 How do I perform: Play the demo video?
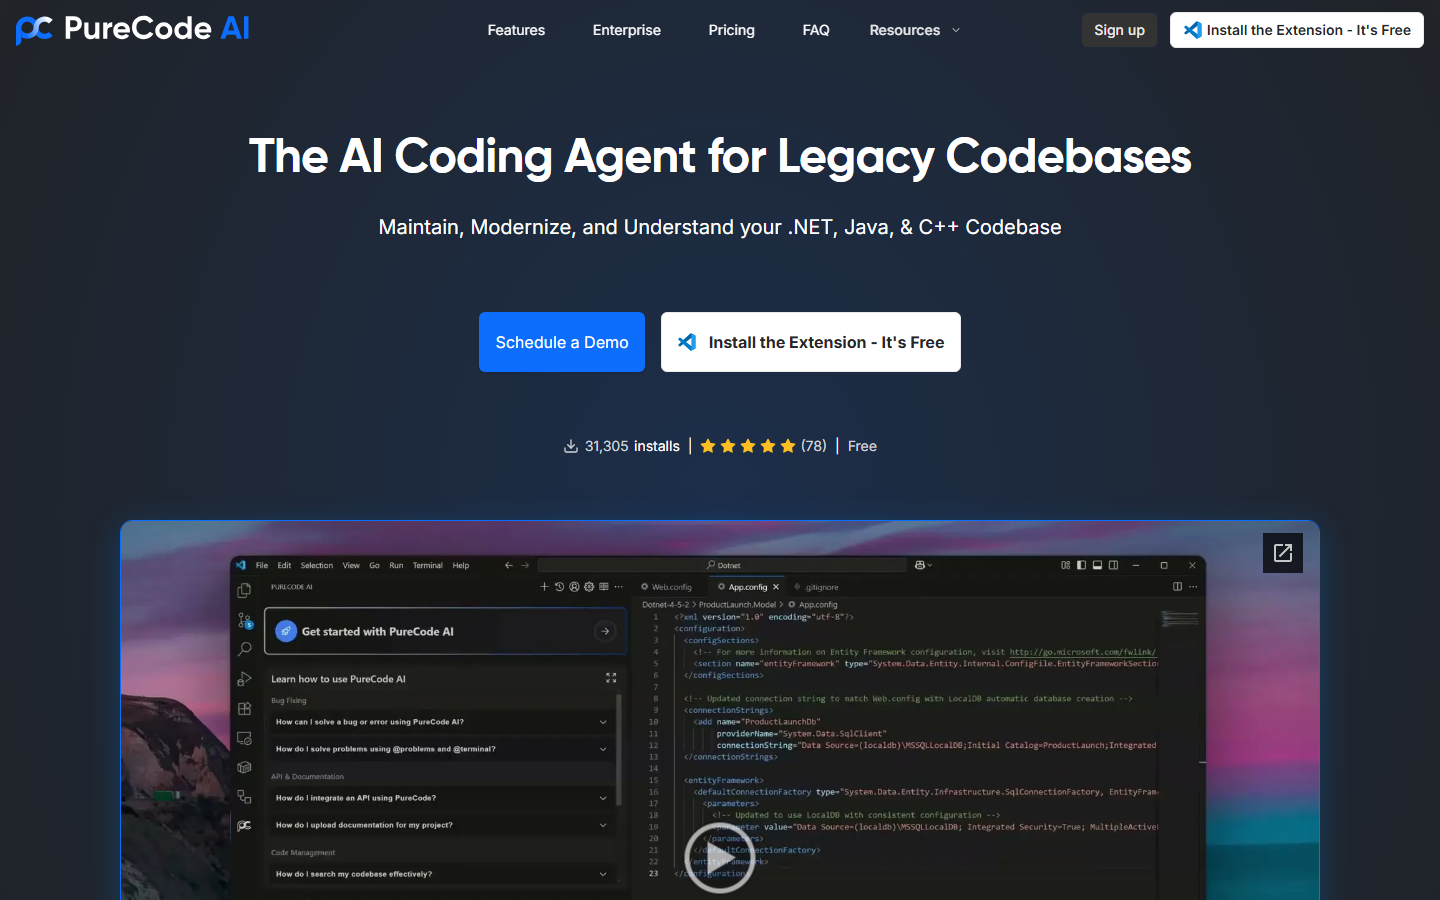point(718,858)
